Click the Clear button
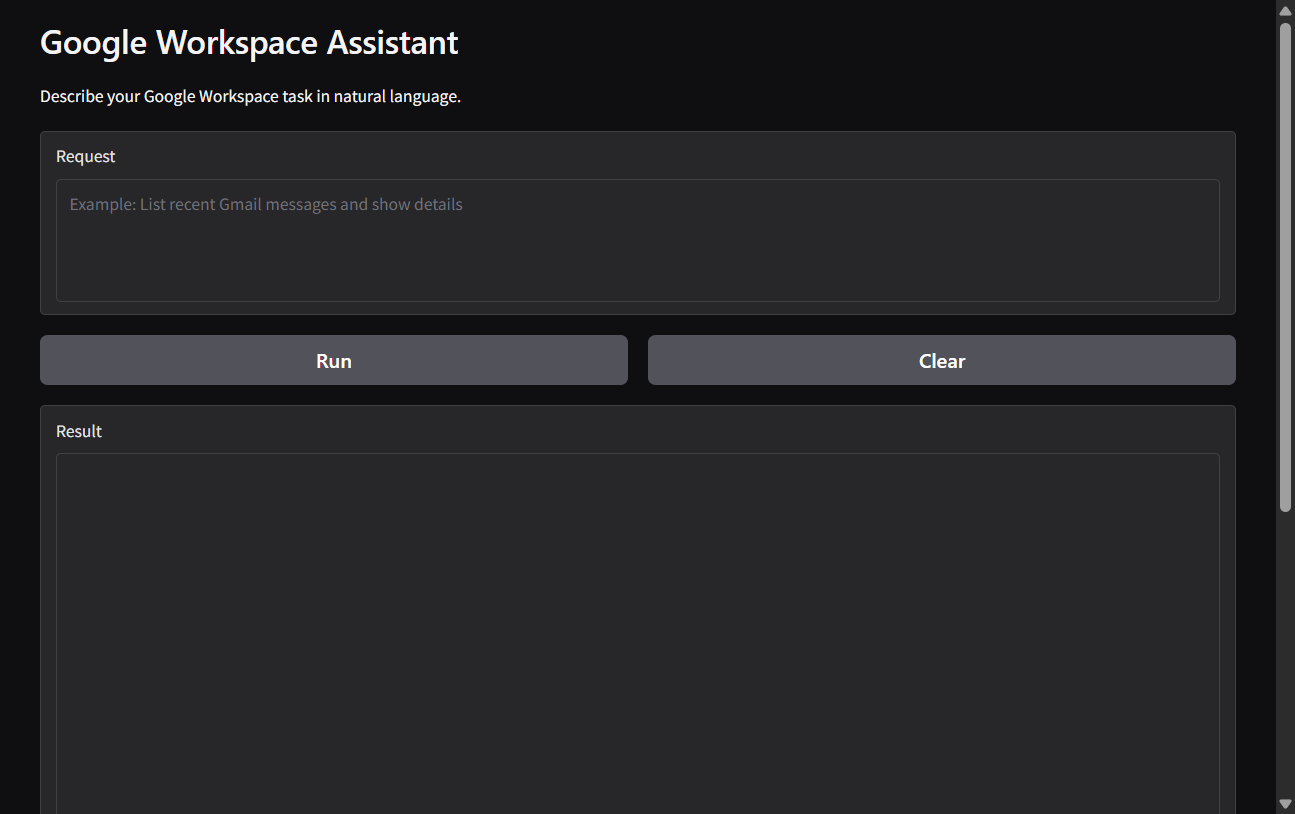The image size is (1295, 814). pos(941,360)
